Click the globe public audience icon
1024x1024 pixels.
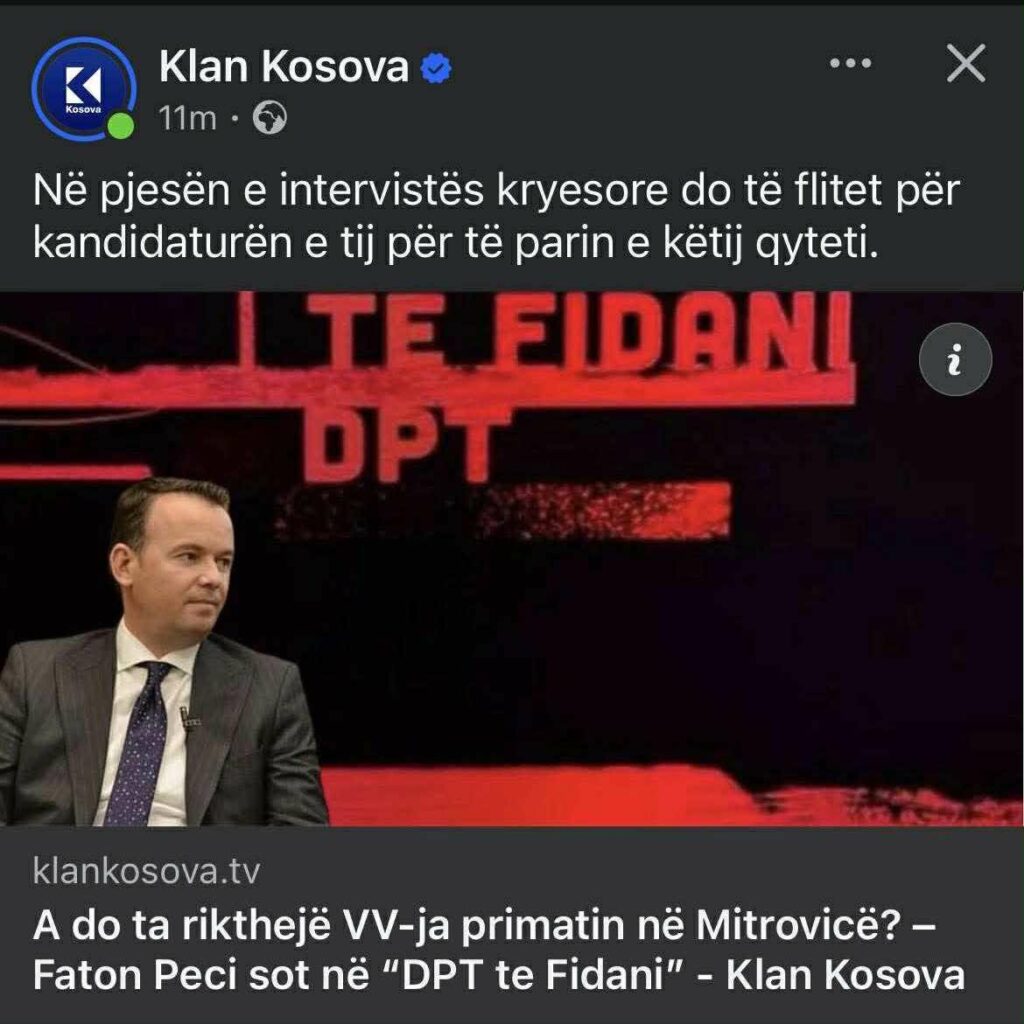[x=270, y=118]
